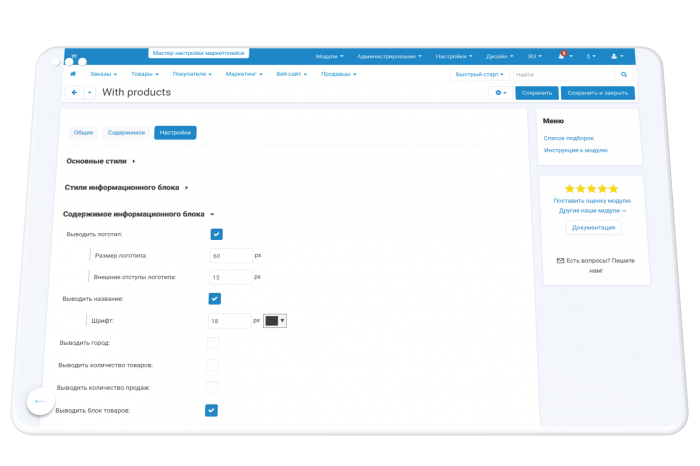The width and height of the screenshot is (700, 466).
Task: Open the Быстрый старт dropdown
Action: pos(479,75)
